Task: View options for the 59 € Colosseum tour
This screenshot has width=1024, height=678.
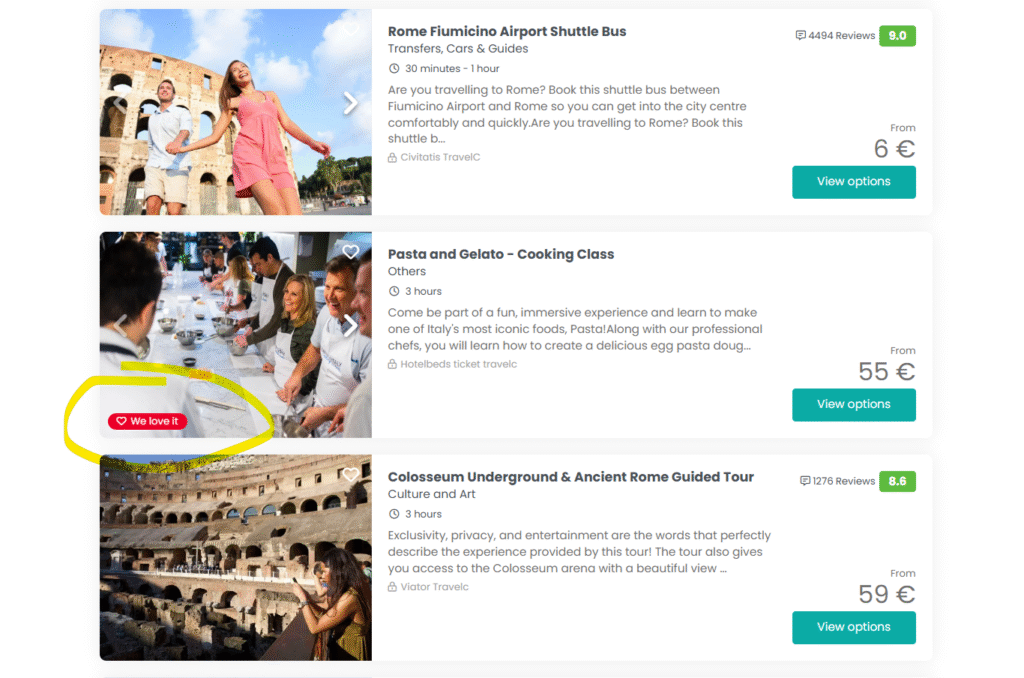Action: tap(854, 627)
